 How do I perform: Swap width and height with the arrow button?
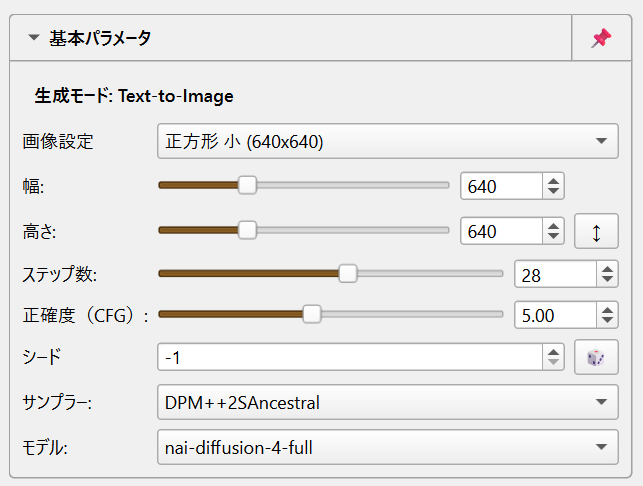click(596, 231)
